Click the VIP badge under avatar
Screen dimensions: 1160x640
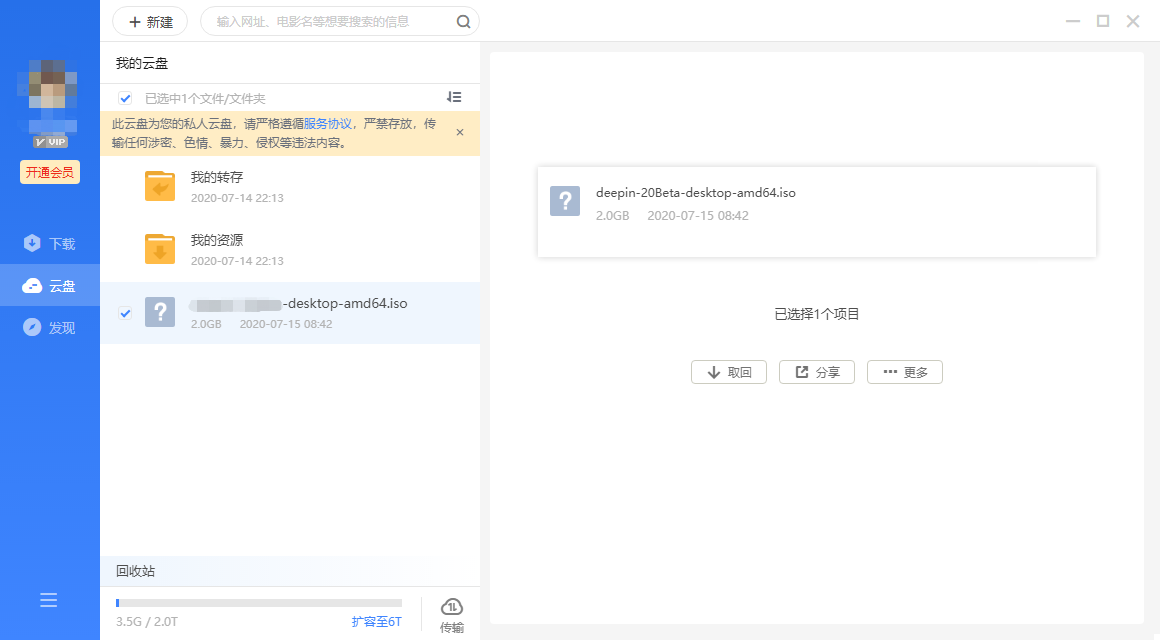pyautogui.click(x=50, y=142)
